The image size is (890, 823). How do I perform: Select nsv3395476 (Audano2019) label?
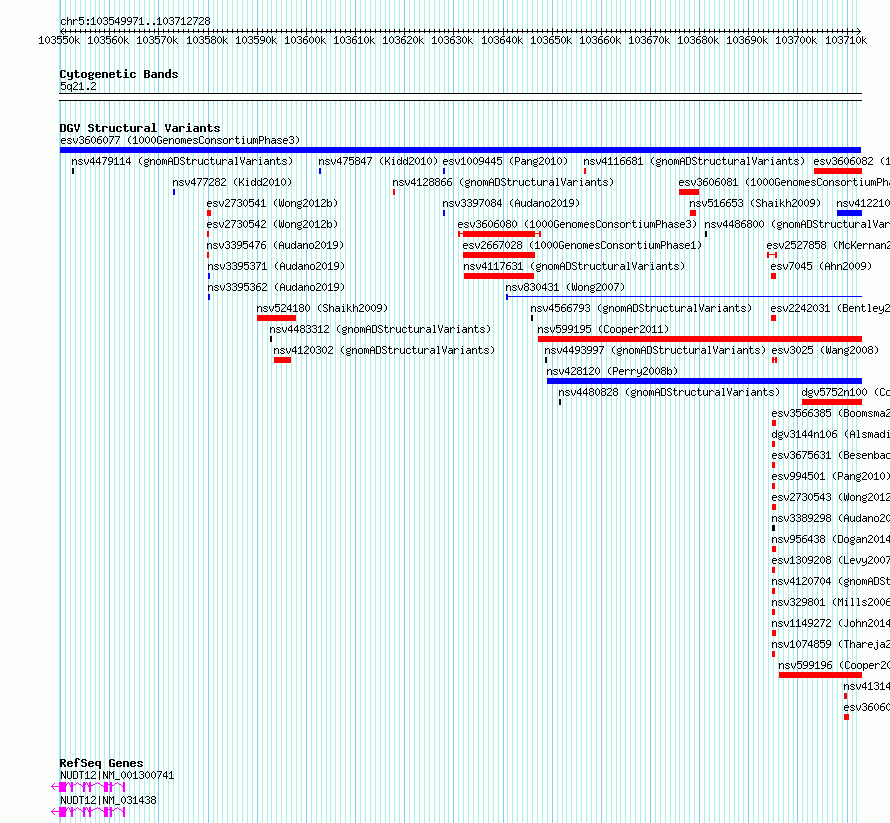click(x=275, y=245)
